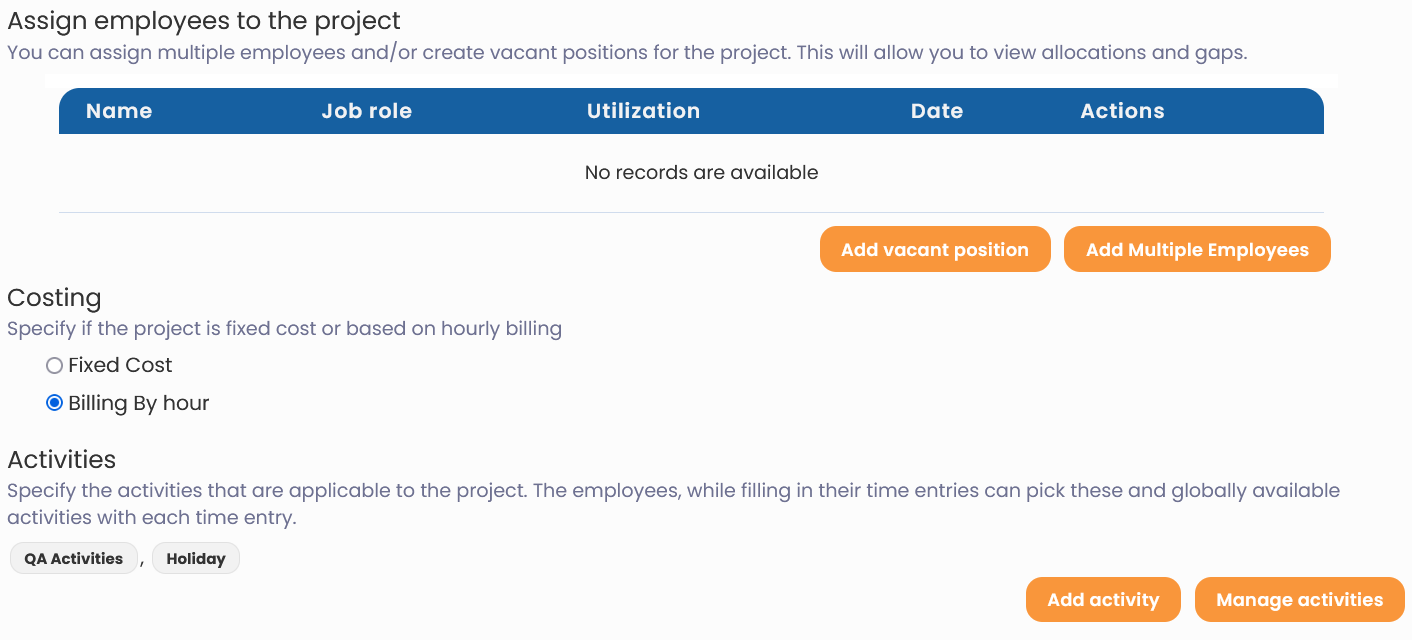Screen dimensions: 1412x640
Task: Click the "Assign employees to the project" heading
Action: pyautogui.click(x=204, y=20)
